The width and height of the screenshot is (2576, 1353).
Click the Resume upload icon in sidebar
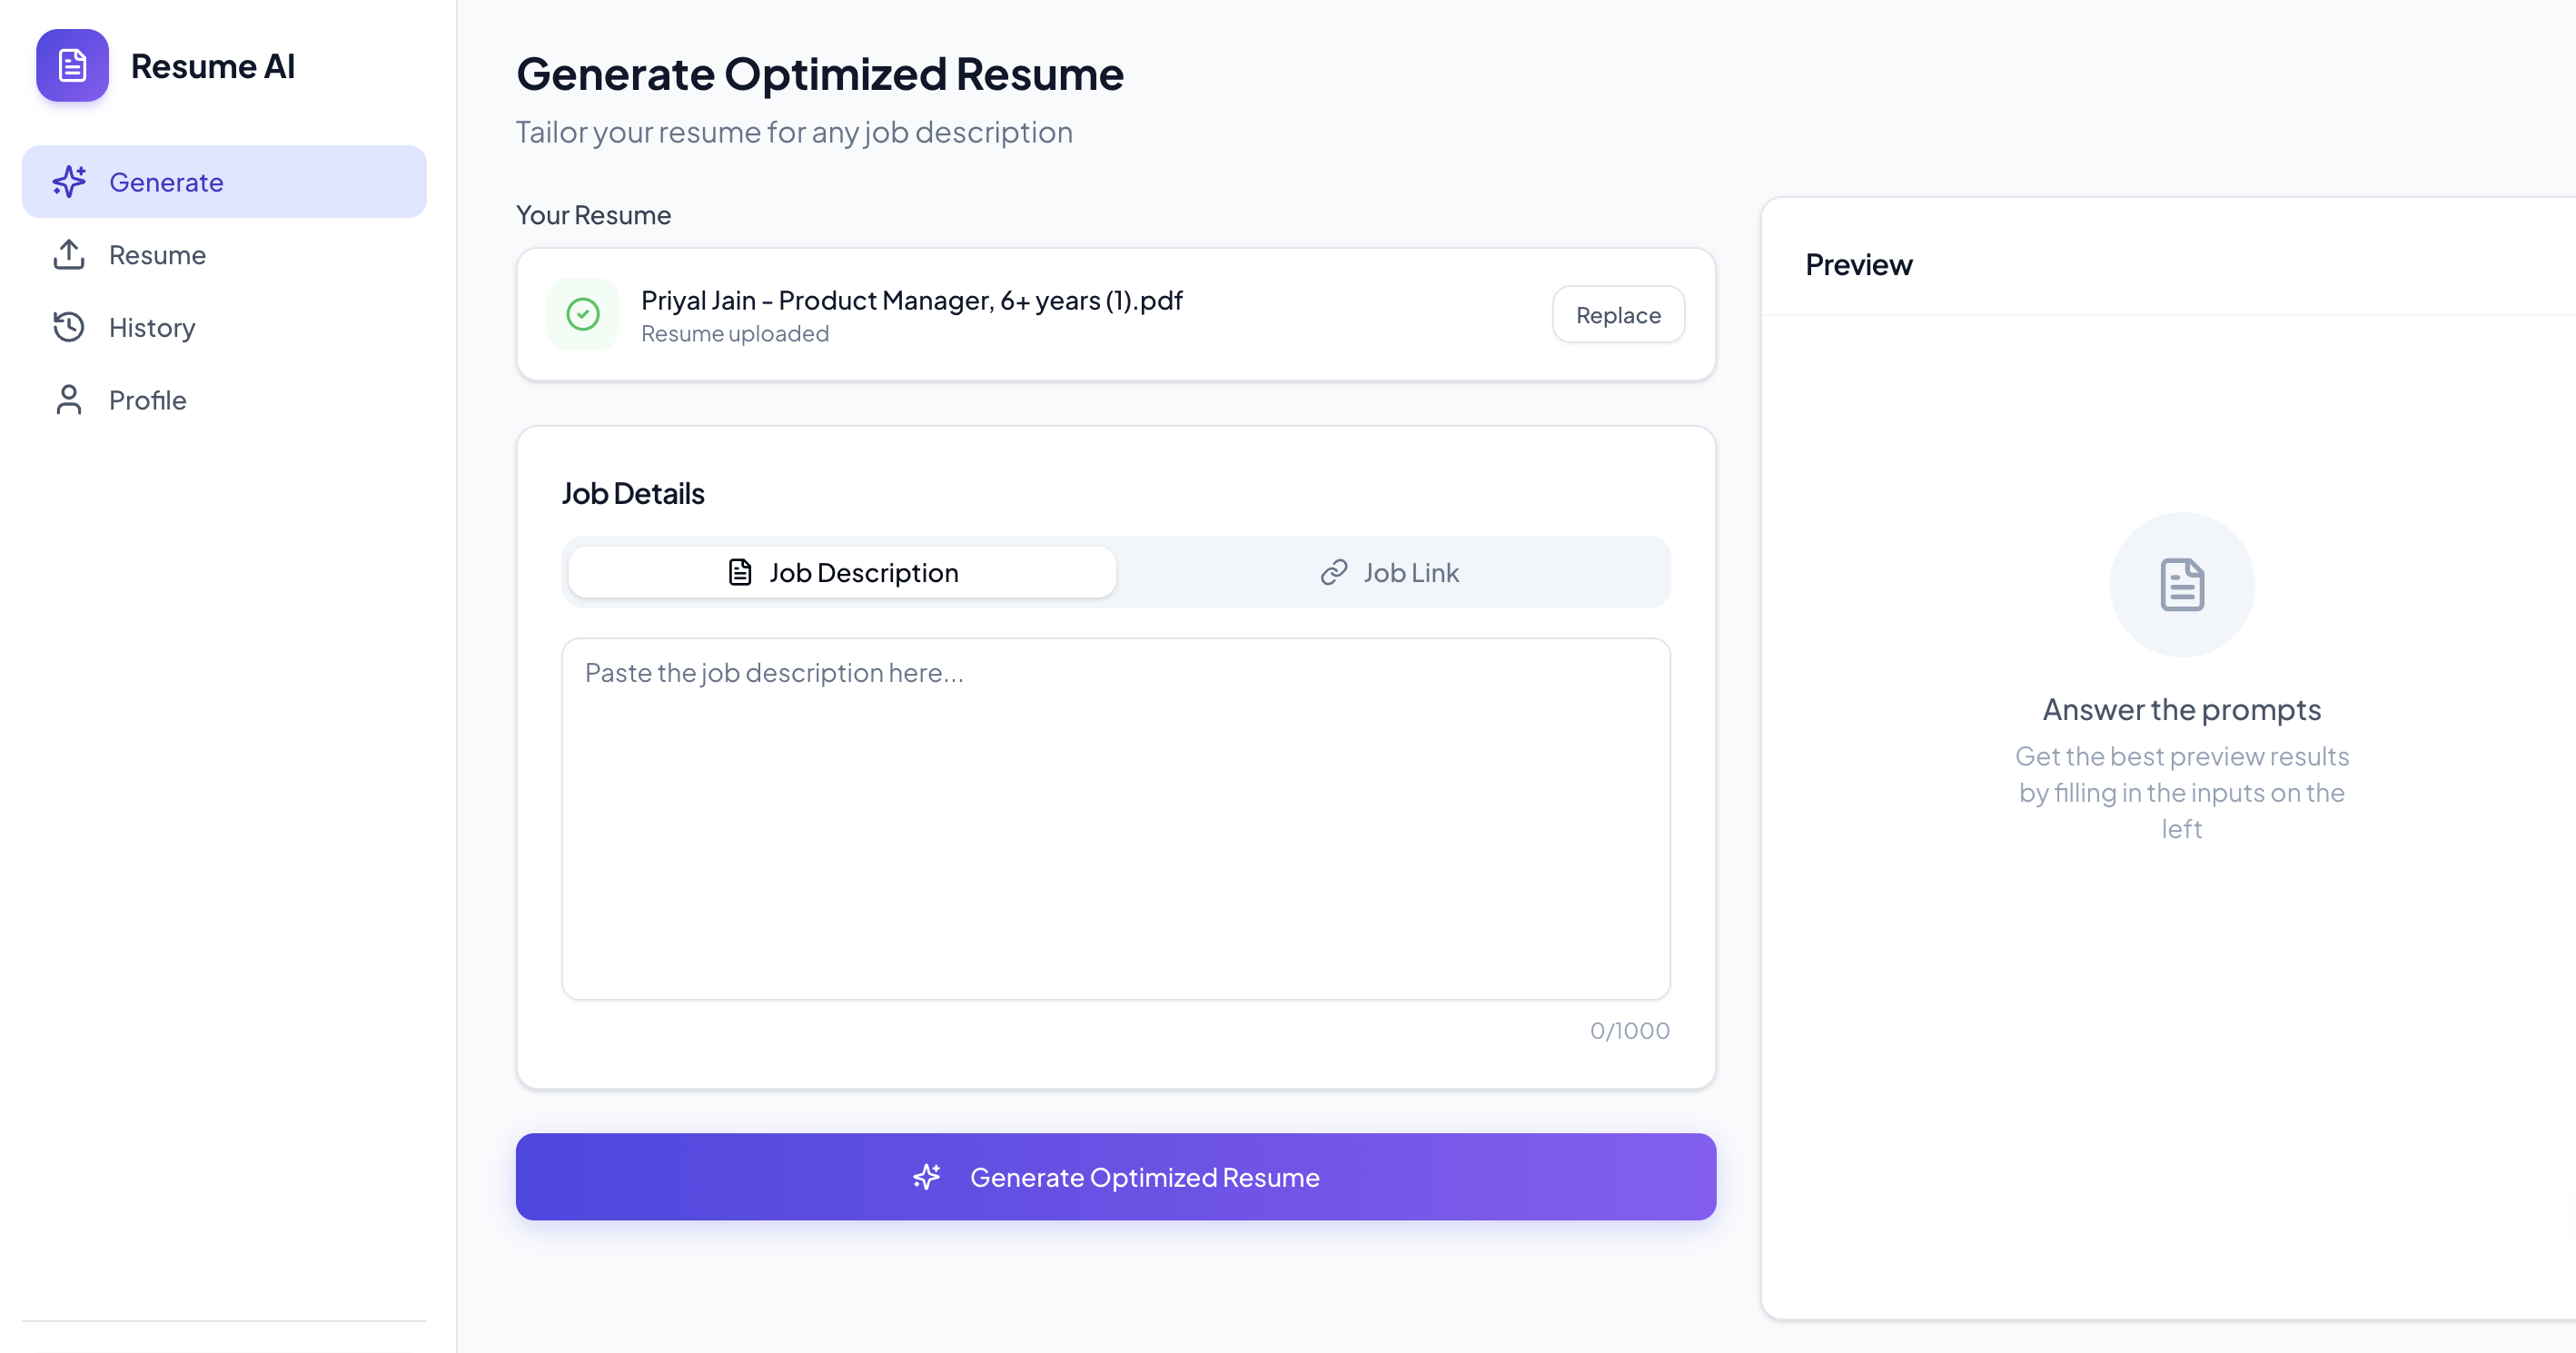click(x=68, y=255)
